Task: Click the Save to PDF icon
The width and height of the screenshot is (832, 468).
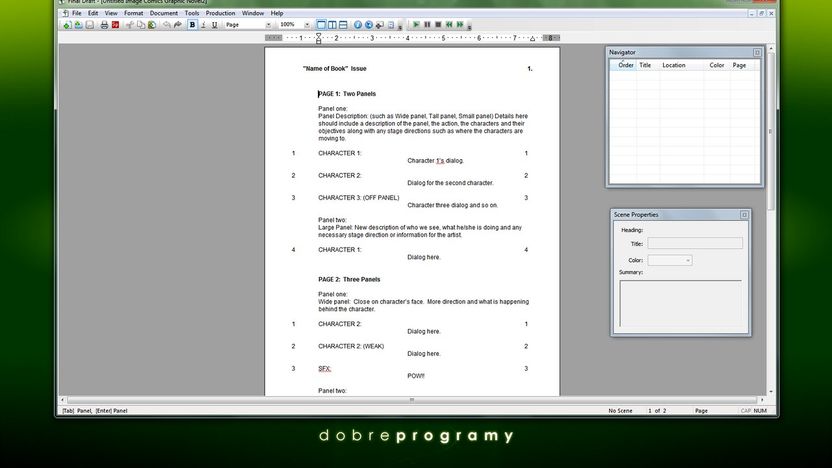Action: (115, 25)
